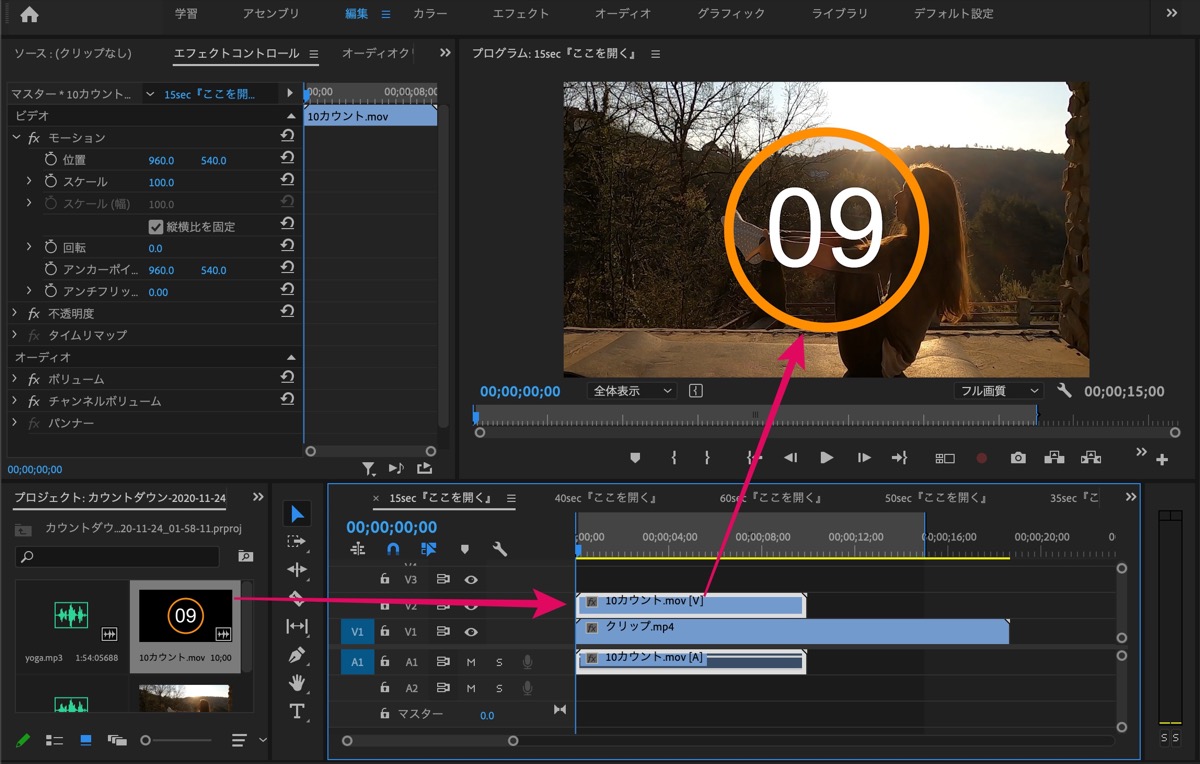The width and height of the screenshot is (1200, 764).
Task: Reset the スケール parameter
Action: click(x=287, y=181)
